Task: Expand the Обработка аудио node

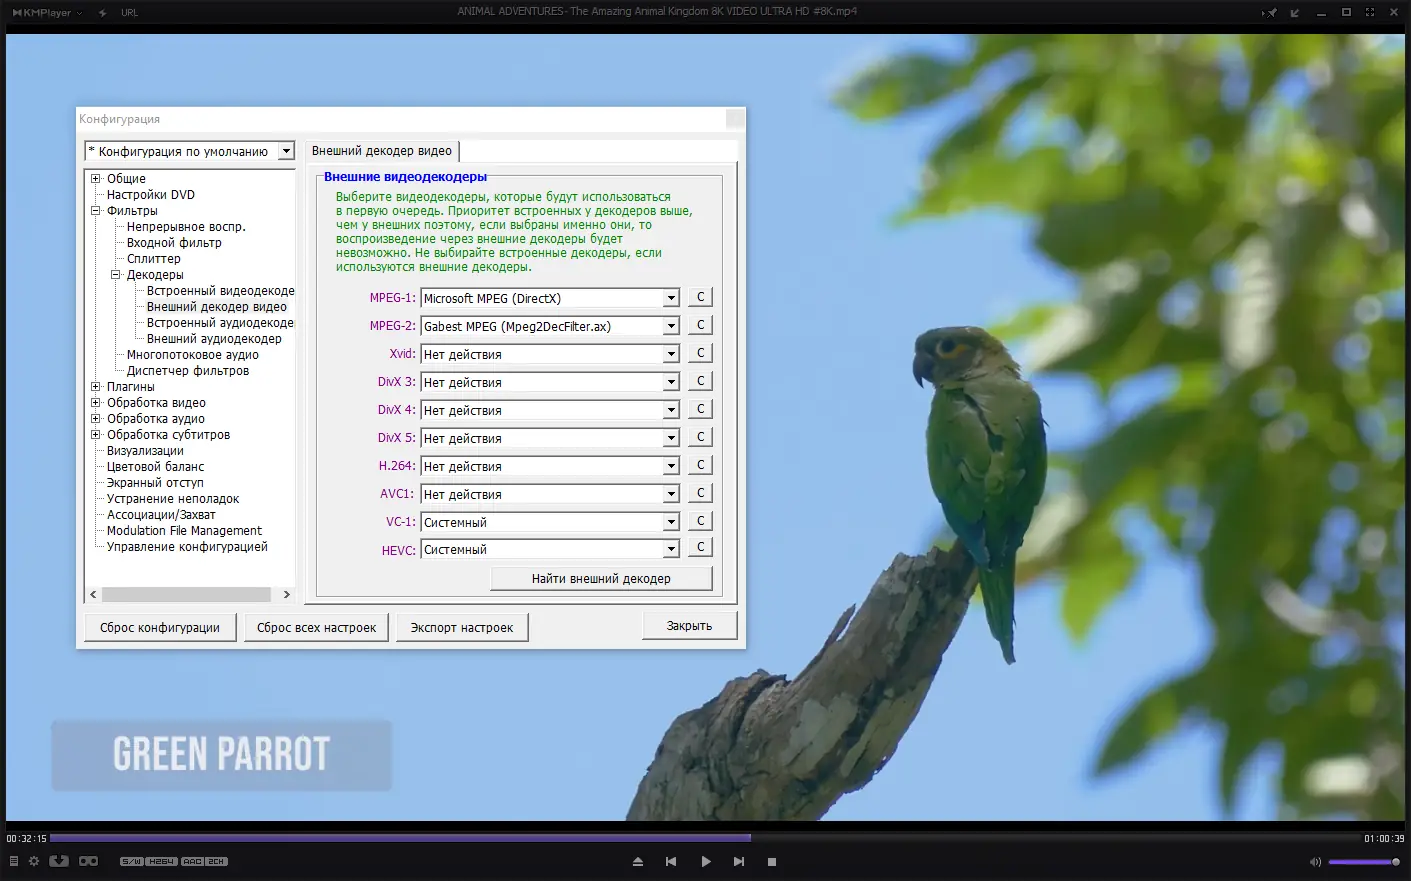Action: click(x=96, y=419)
